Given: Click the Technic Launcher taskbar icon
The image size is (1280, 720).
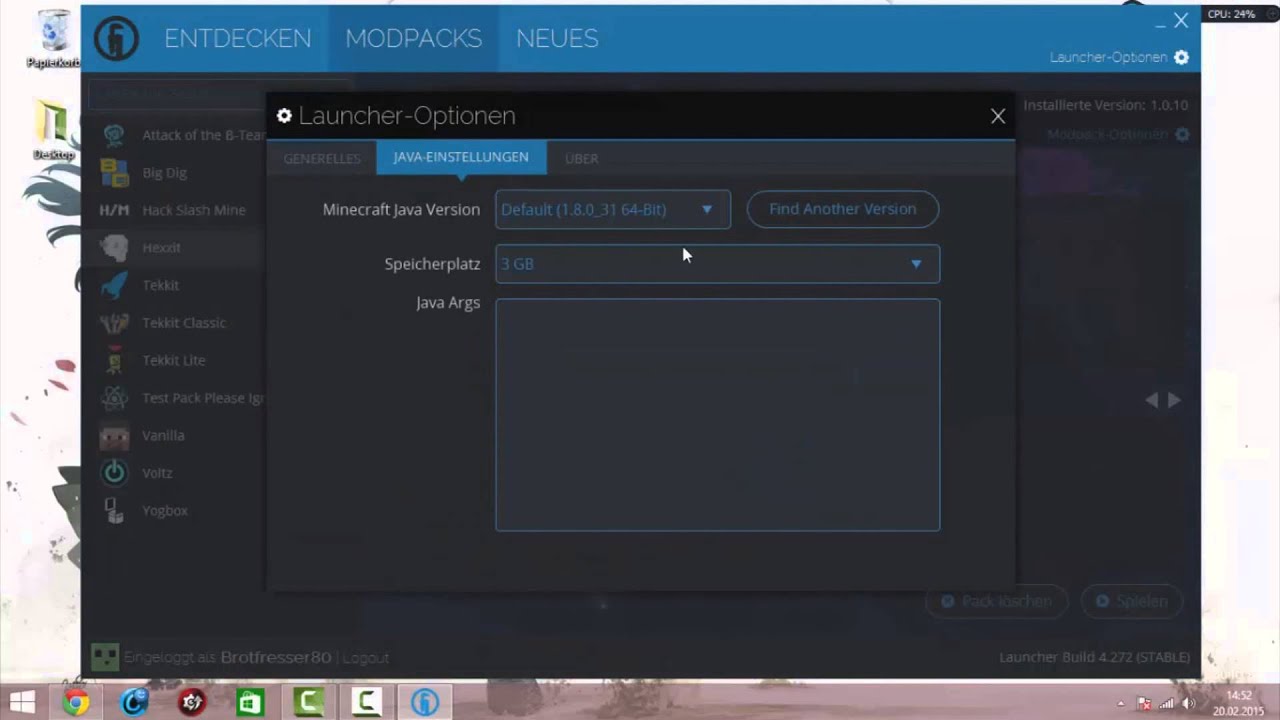Looking at the screenshot, I should point(425,702).
